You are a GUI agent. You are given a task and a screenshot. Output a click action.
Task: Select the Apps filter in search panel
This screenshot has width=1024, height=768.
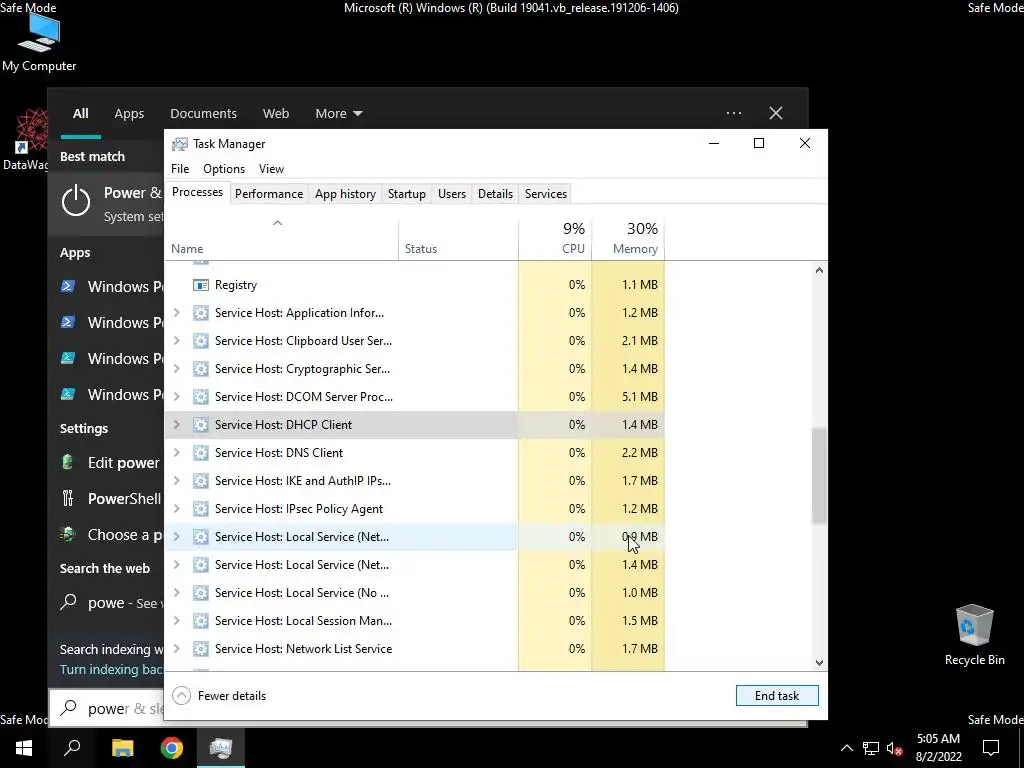coord(129,114)
